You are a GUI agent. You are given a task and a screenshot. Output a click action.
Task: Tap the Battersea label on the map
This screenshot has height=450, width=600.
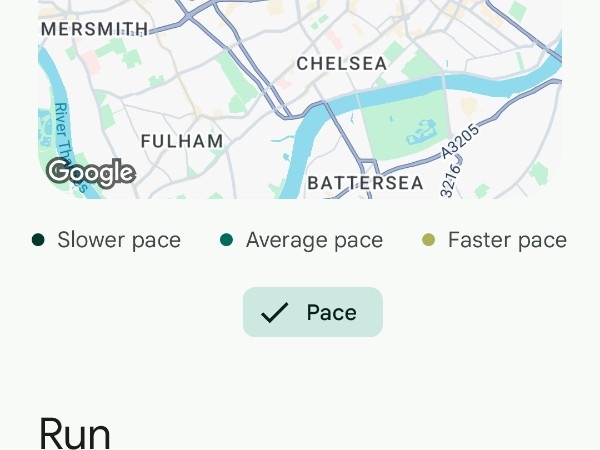pos(365,183)
